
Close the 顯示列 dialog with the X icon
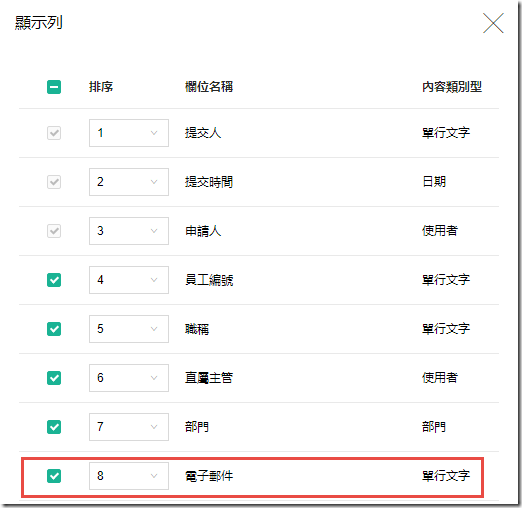point(493,23)
